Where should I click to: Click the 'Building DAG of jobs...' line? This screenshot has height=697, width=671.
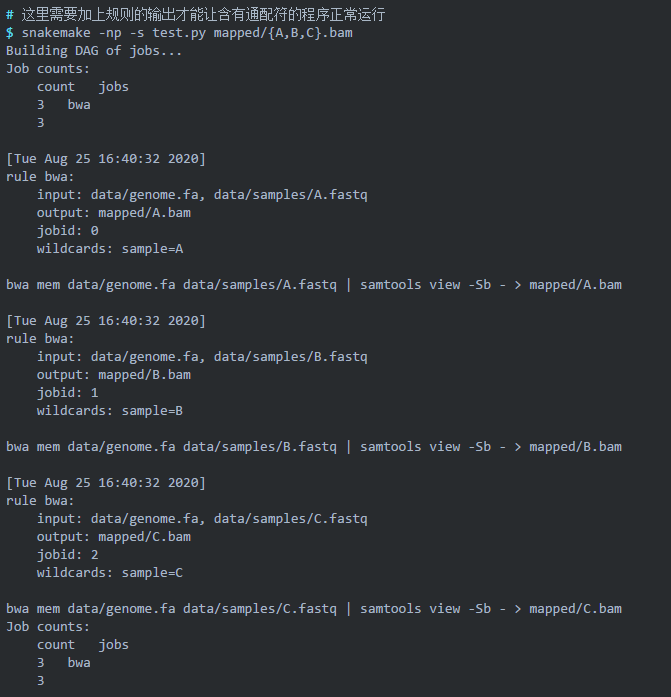coord(94,51)
